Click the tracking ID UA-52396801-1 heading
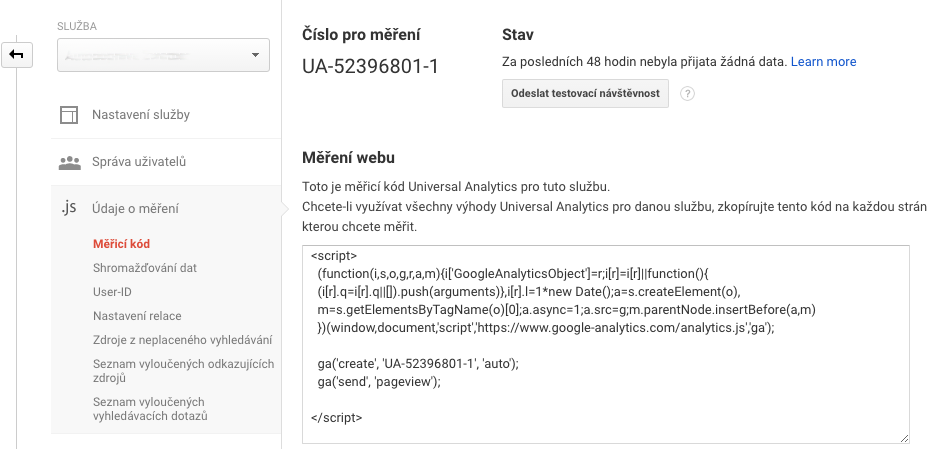The height and width of the screenshot is (449, 927). click(371, 67)
